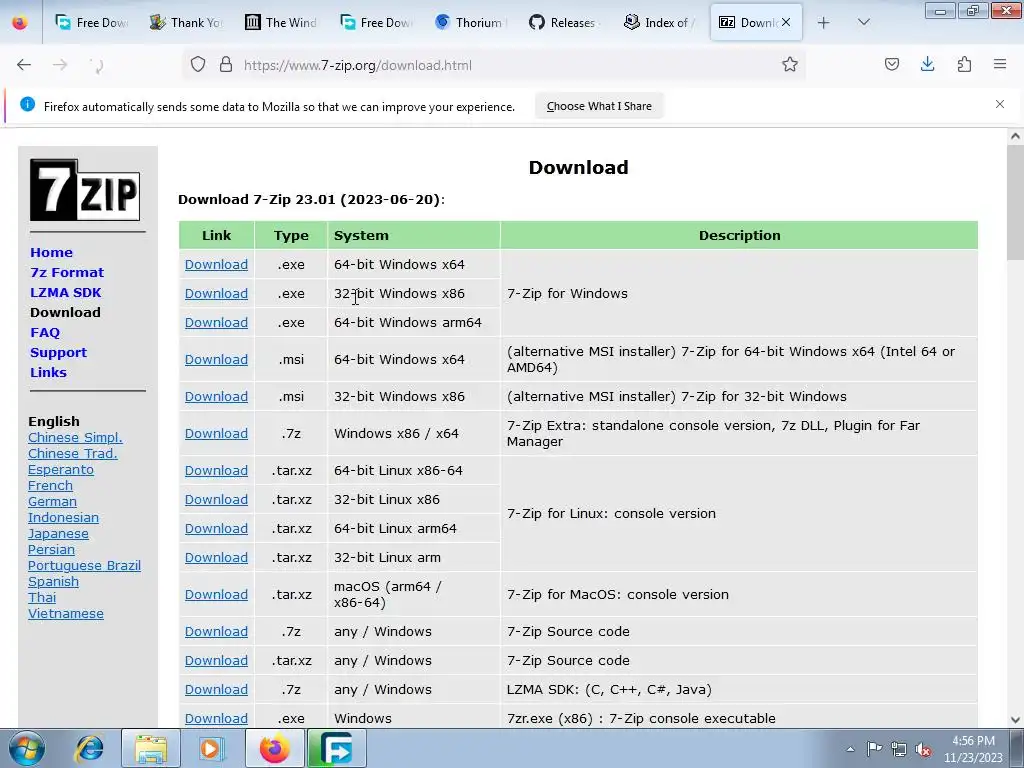Download macOS .tar.xz console version
The image size is (1024, 768).
[x=216, y=594]
